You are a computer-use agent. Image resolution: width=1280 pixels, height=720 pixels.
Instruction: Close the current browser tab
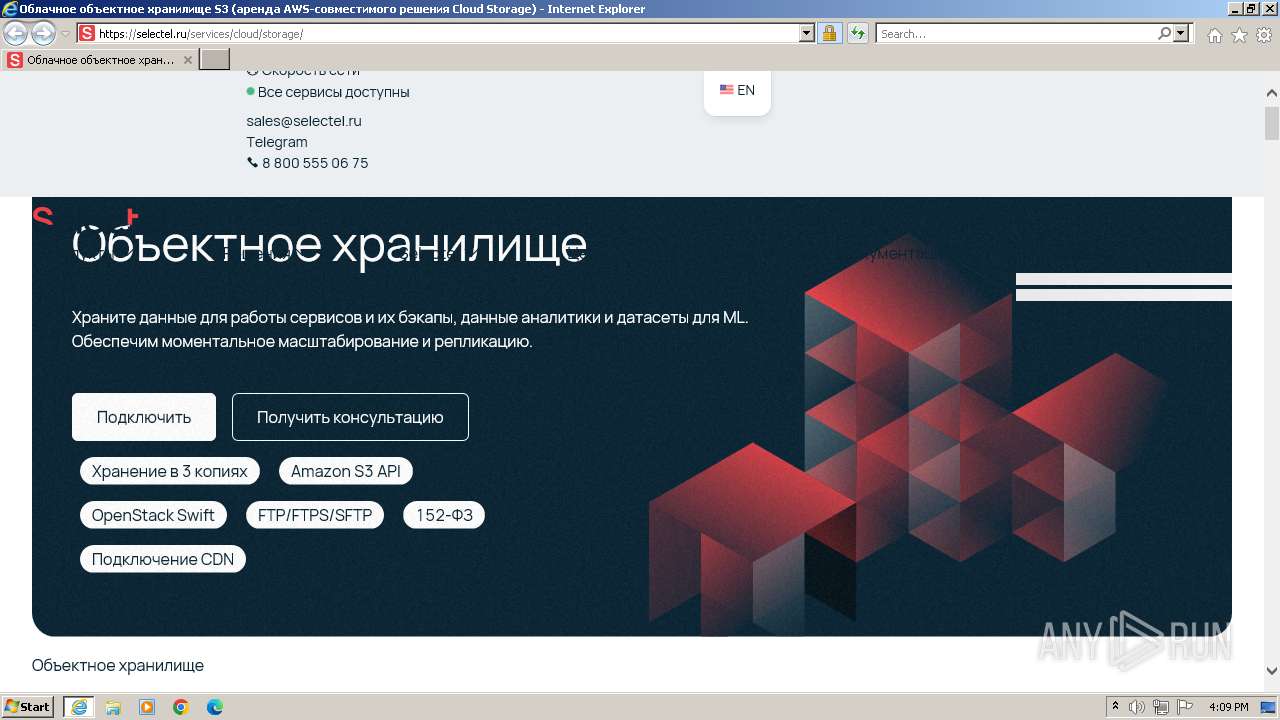[x=187, y=60]
